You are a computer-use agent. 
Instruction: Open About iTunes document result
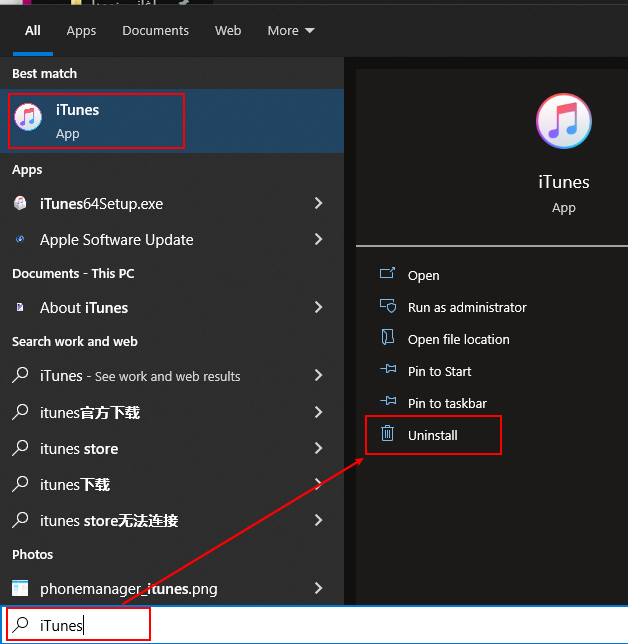coord(172,308)
